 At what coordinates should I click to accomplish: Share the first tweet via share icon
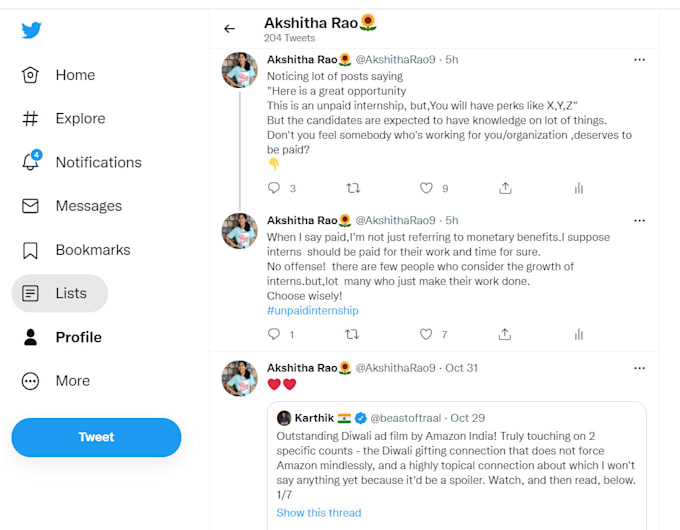click(x=505, y=188)
